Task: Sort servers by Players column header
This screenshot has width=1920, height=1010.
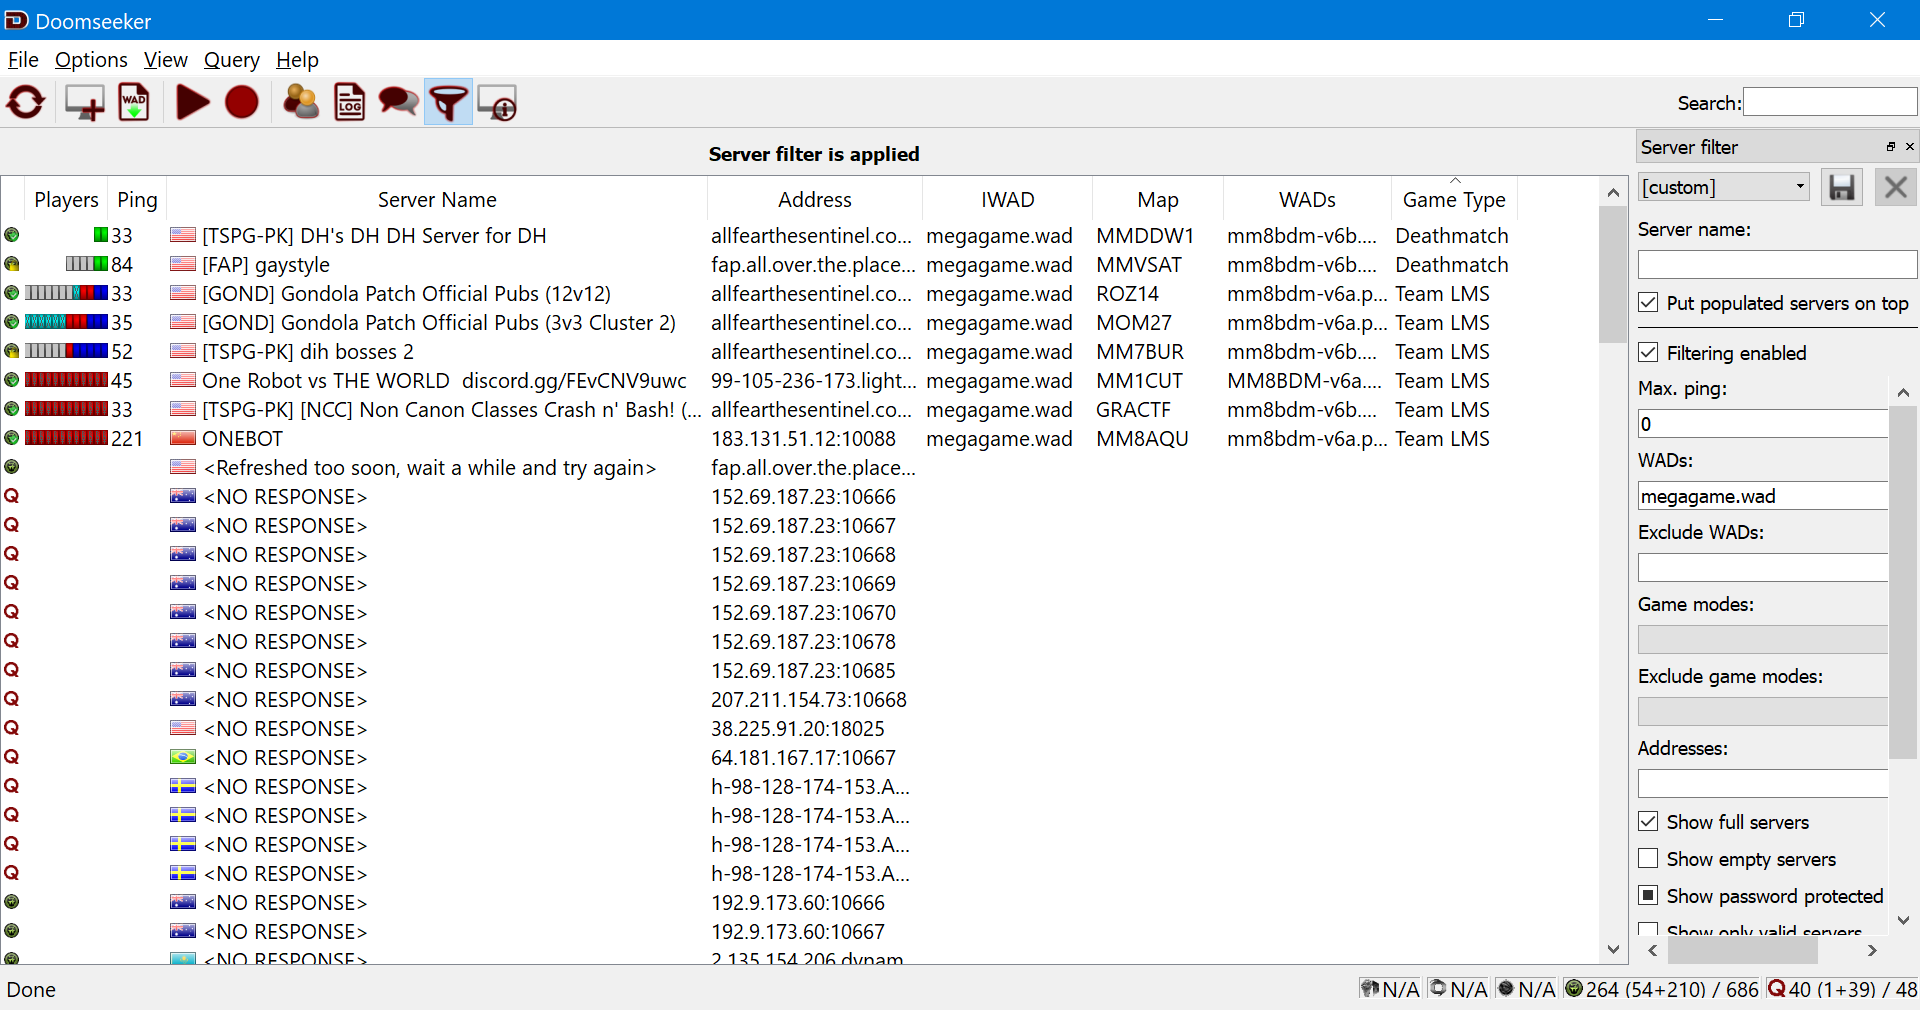Action: tap(66, 199)
